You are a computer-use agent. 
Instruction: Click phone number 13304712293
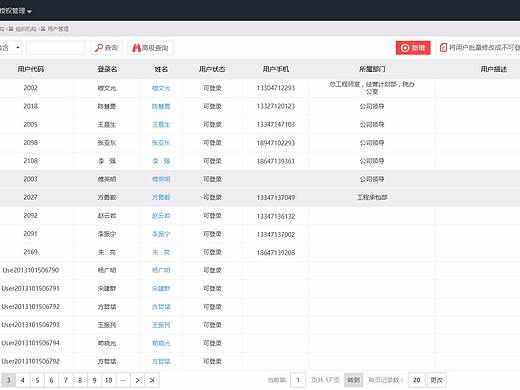[x=276, y=88]
